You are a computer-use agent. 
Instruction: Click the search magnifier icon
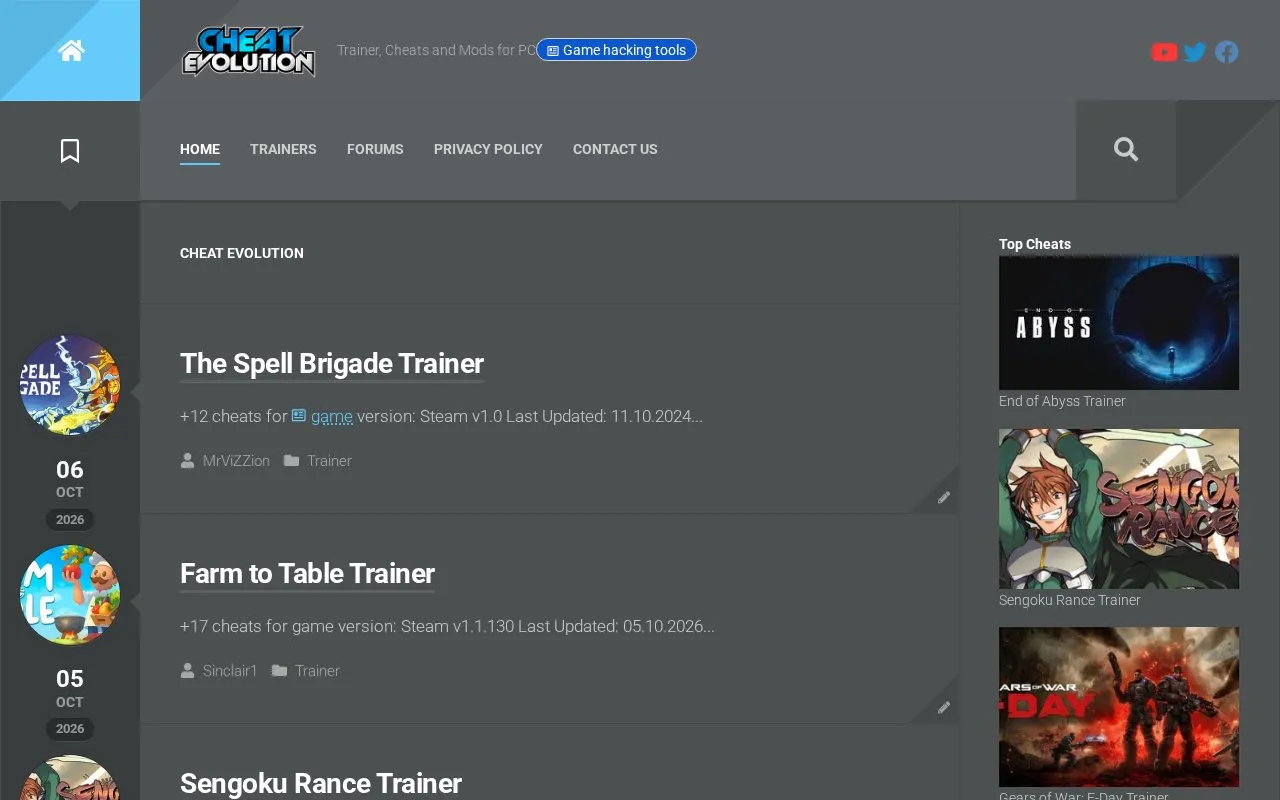pyautogui.click(x=1126, y=149)
